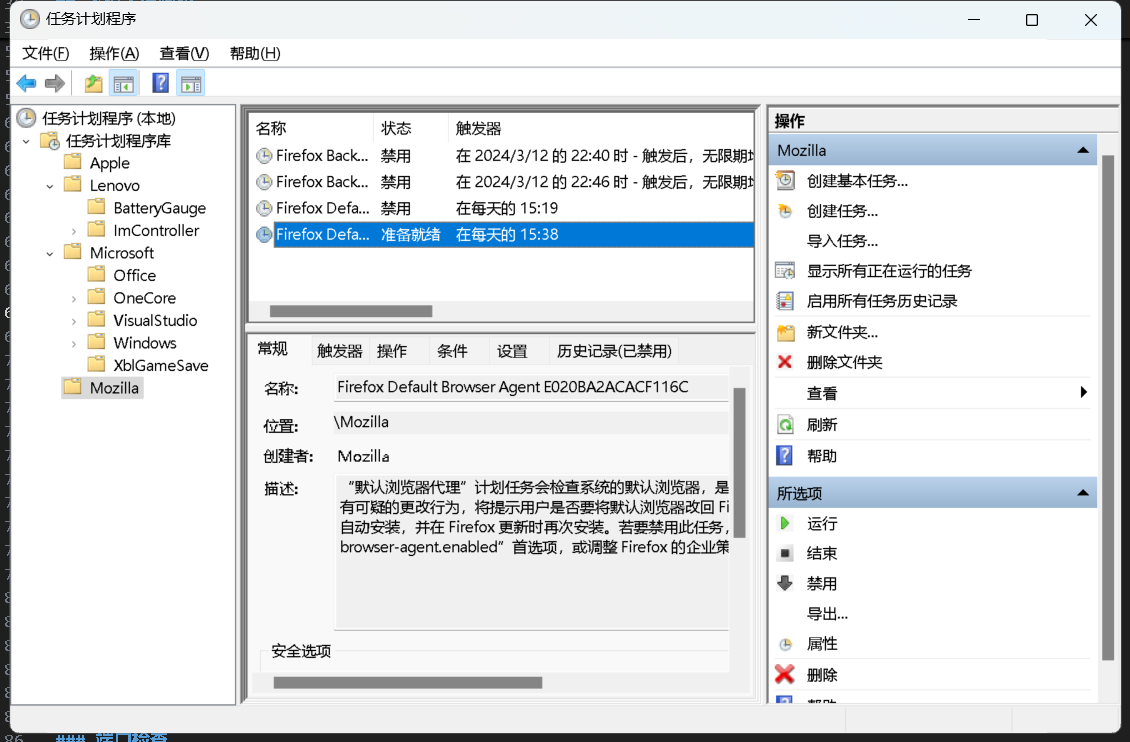Select the Firefox task triggered at 22:46
The height and width of the screenshot is (742, 1130).
pyautogui.click(x=504, y=182)
